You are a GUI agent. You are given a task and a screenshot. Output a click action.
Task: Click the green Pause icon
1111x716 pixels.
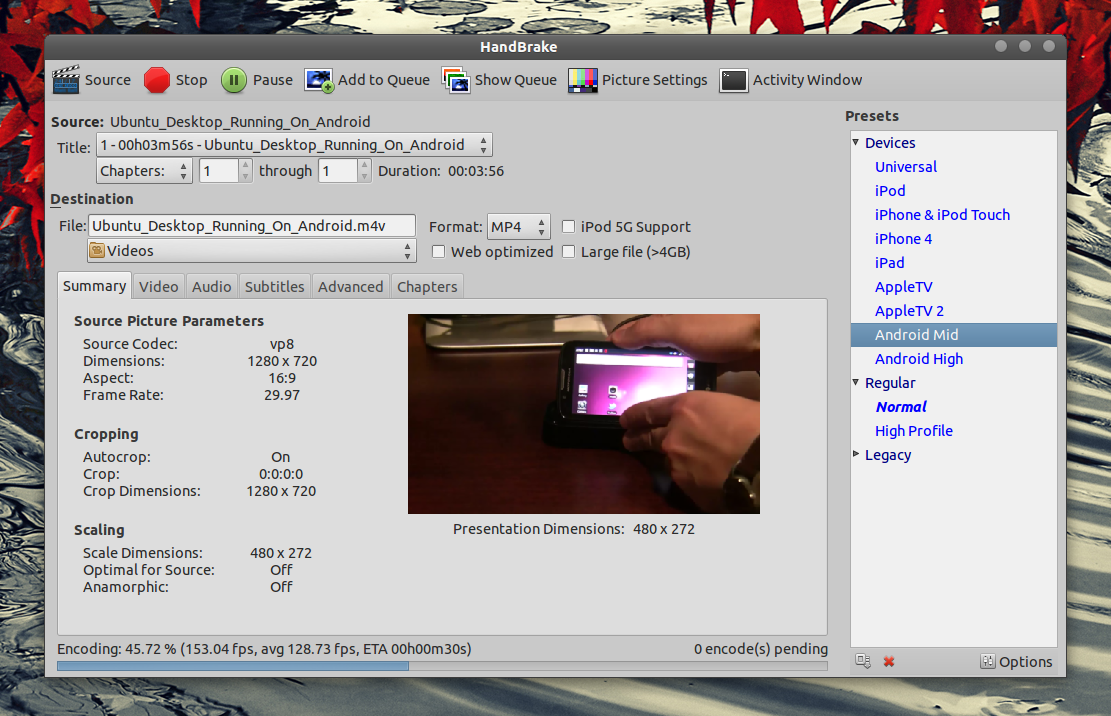click(234, 80)
